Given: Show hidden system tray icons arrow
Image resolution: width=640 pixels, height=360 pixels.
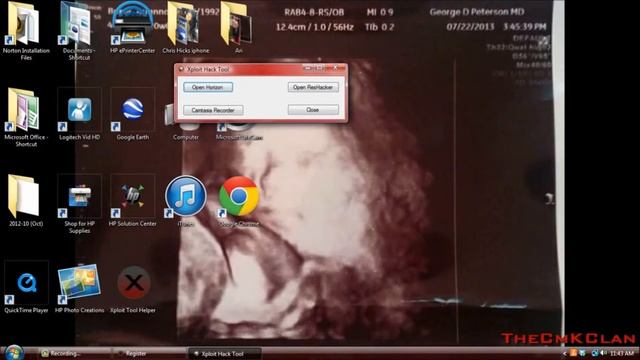Looking at the screenshot, I should coord(564,353).
